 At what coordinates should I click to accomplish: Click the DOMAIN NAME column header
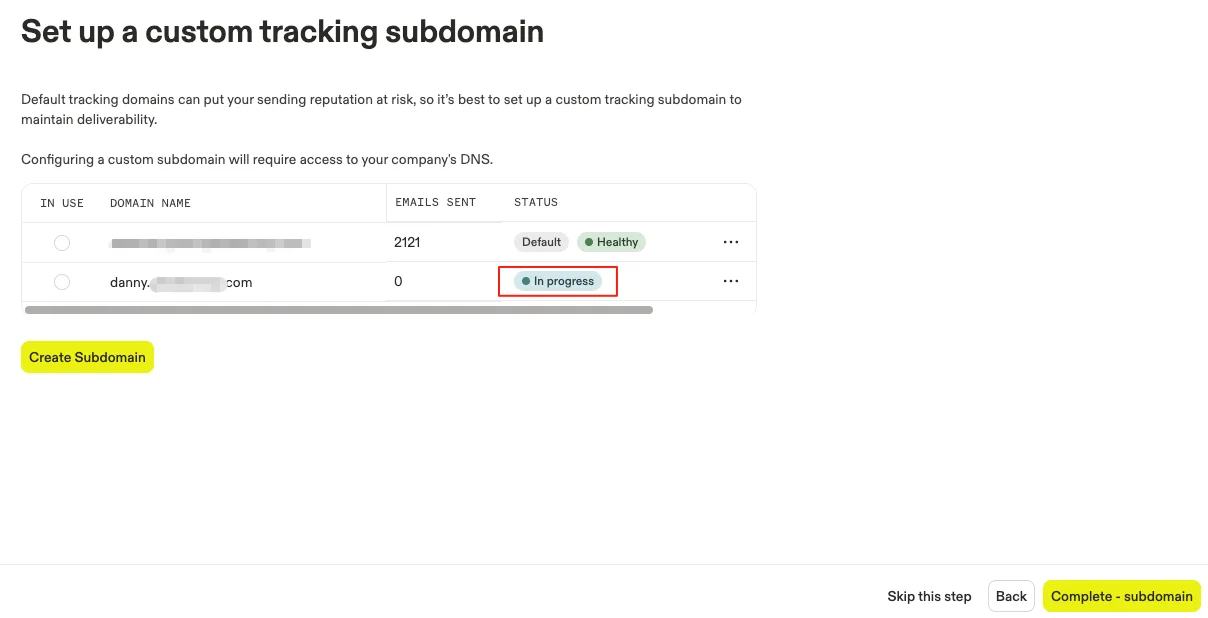pos(150,203)
